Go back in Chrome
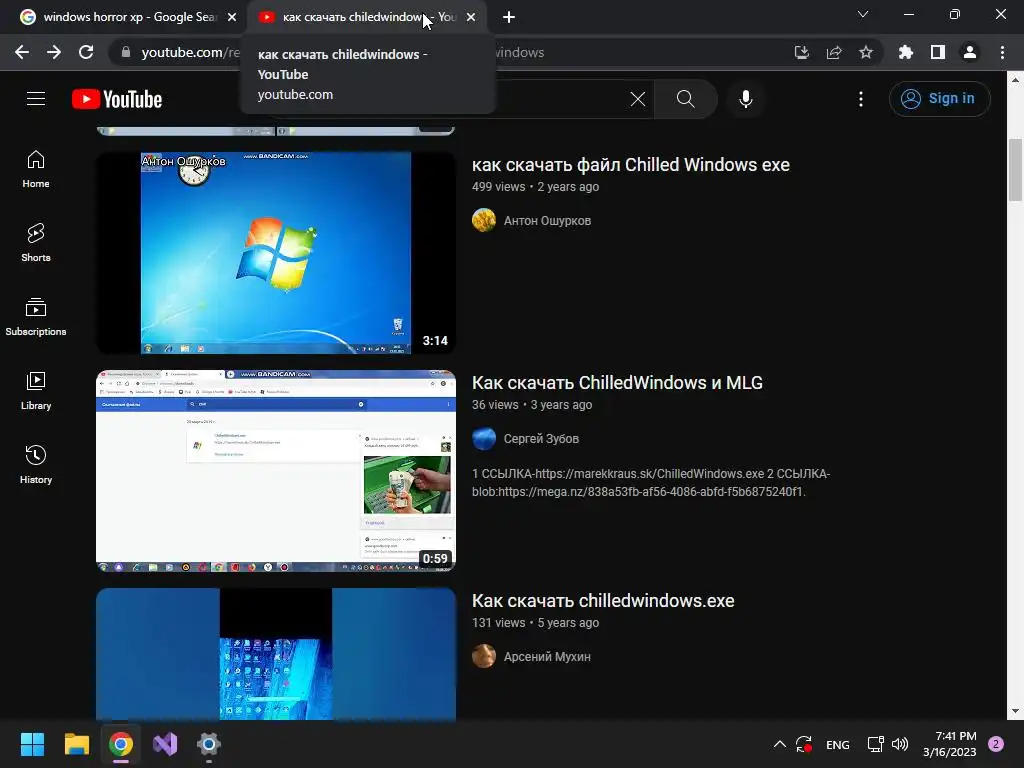 pos(22,52)
